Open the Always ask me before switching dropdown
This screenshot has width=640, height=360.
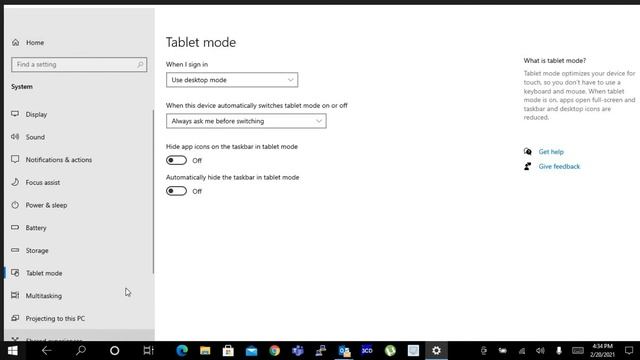click(x=246, y=121)
